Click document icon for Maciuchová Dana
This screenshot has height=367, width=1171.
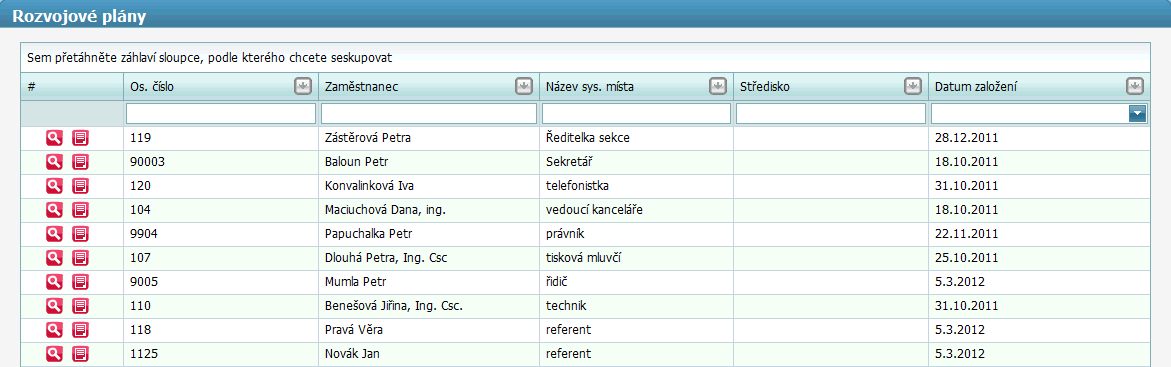(80, 210)
